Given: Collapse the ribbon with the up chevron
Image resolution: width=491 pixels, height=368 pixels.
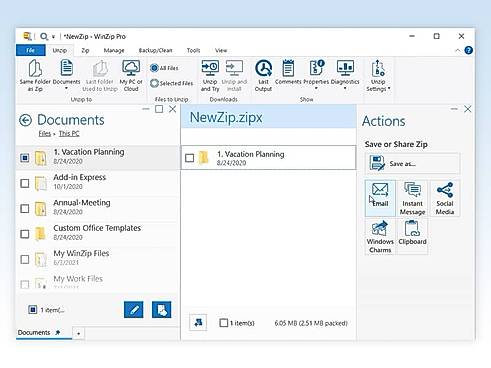Looking at the screenshot, I should (458, 50).
